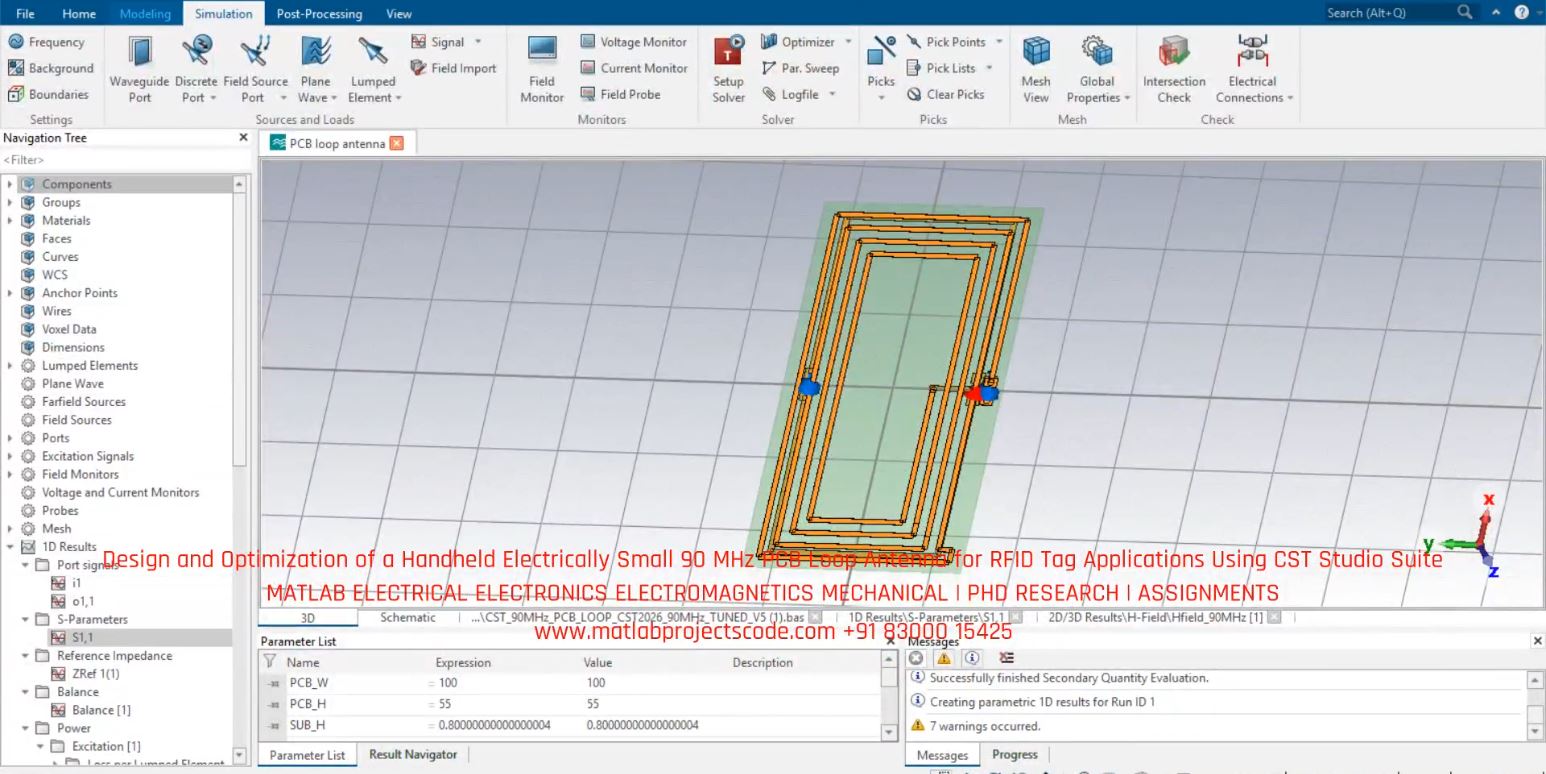Clear Picks in the Picks group
Image resolution: width=1546 pixels, height=774 pixels.
(945, 94)
